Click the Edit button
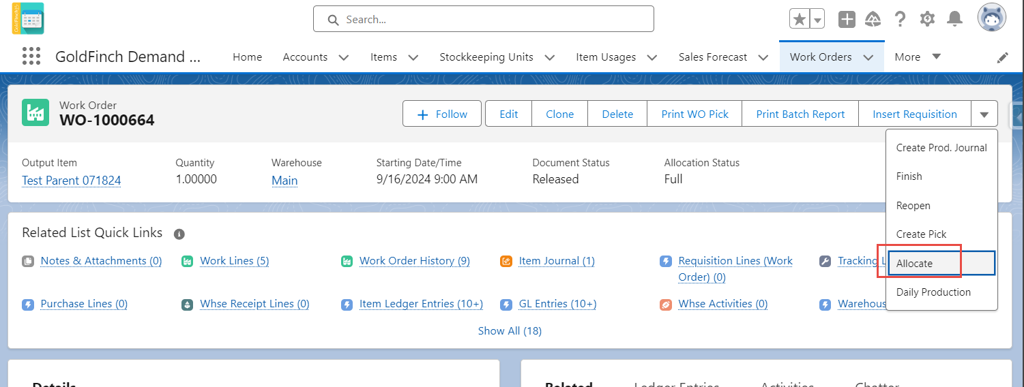The height and width of the screenshot is (387, 1024). click(509, 114)
